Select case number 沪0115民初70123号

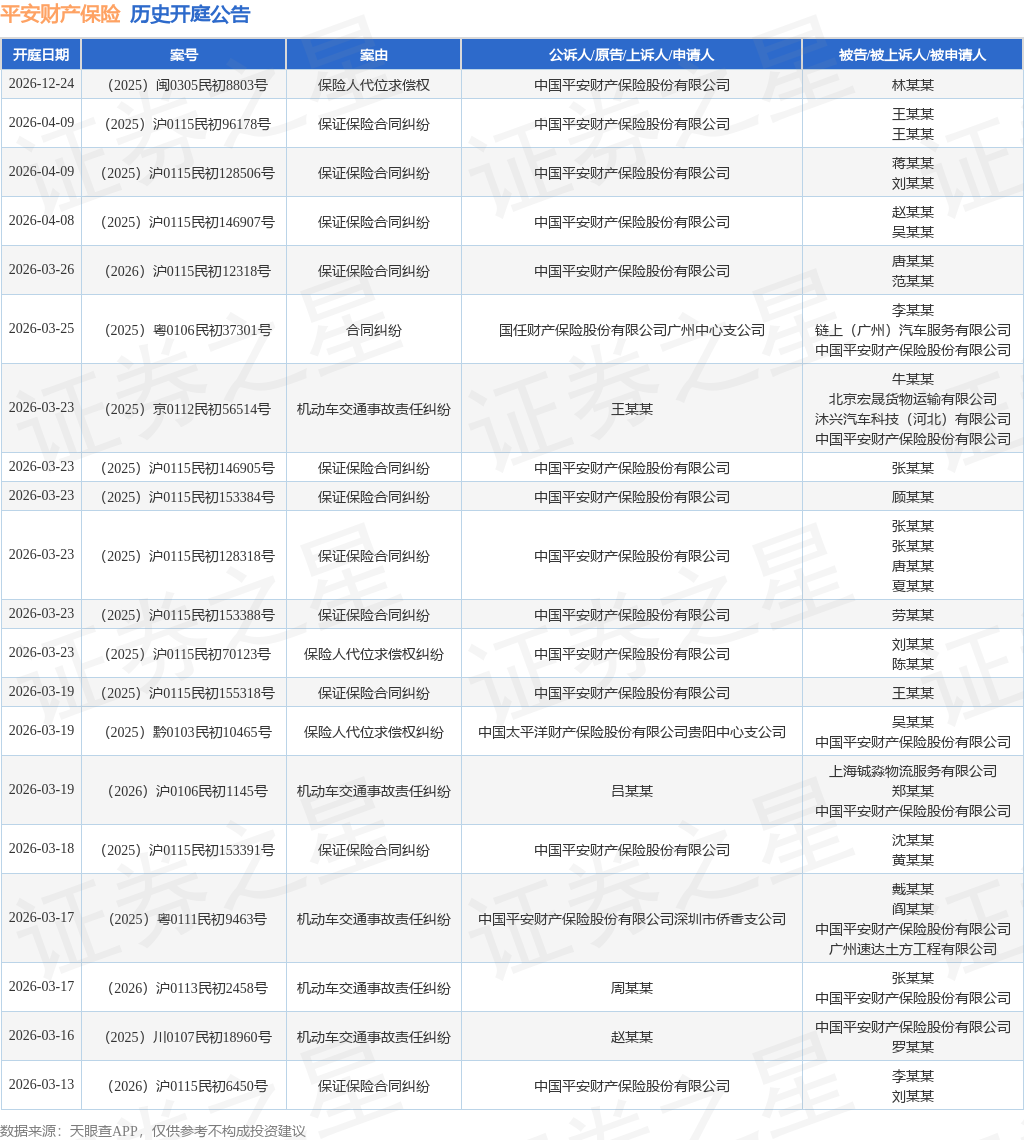[x=188, y=654]
